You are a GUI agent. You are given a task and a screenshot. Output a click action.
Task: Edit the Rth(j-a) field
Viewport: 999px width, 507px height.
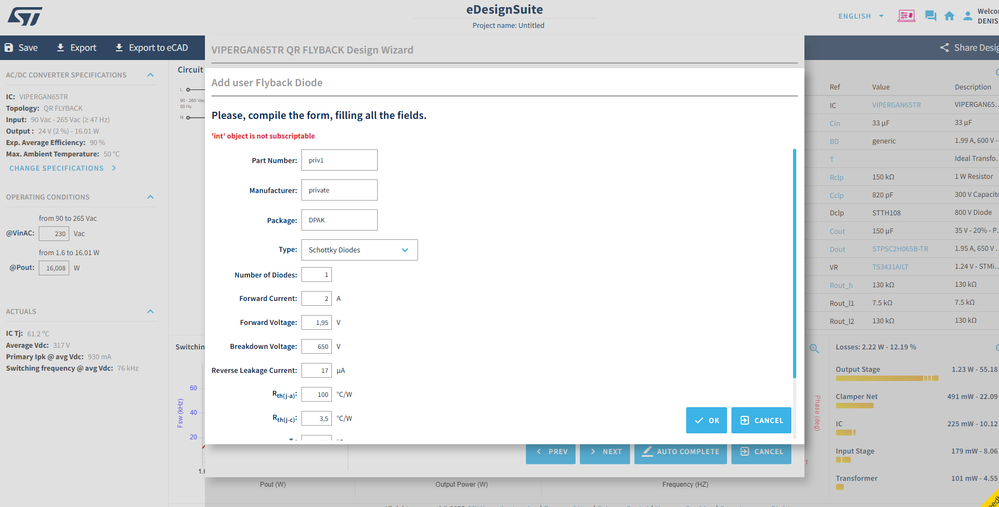tap(316, 395)
